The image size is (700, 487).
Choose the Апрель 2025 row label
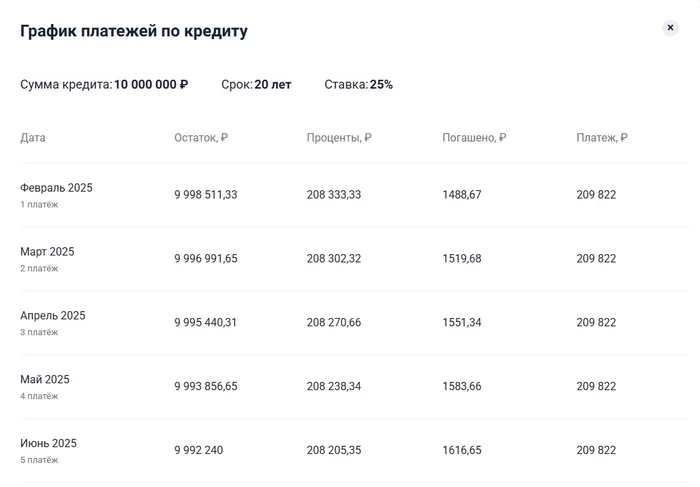coord(53,316)
